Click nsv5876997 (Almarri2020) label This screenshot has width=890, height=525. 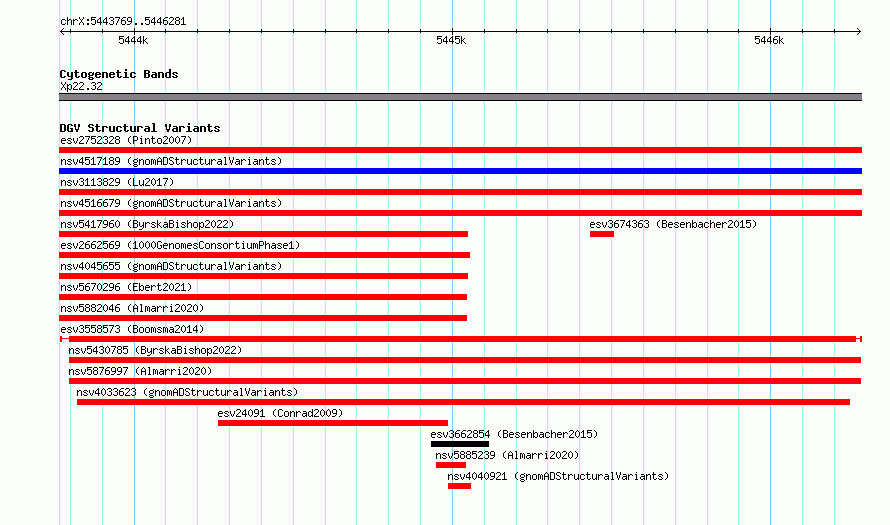[x=140, y=371]
